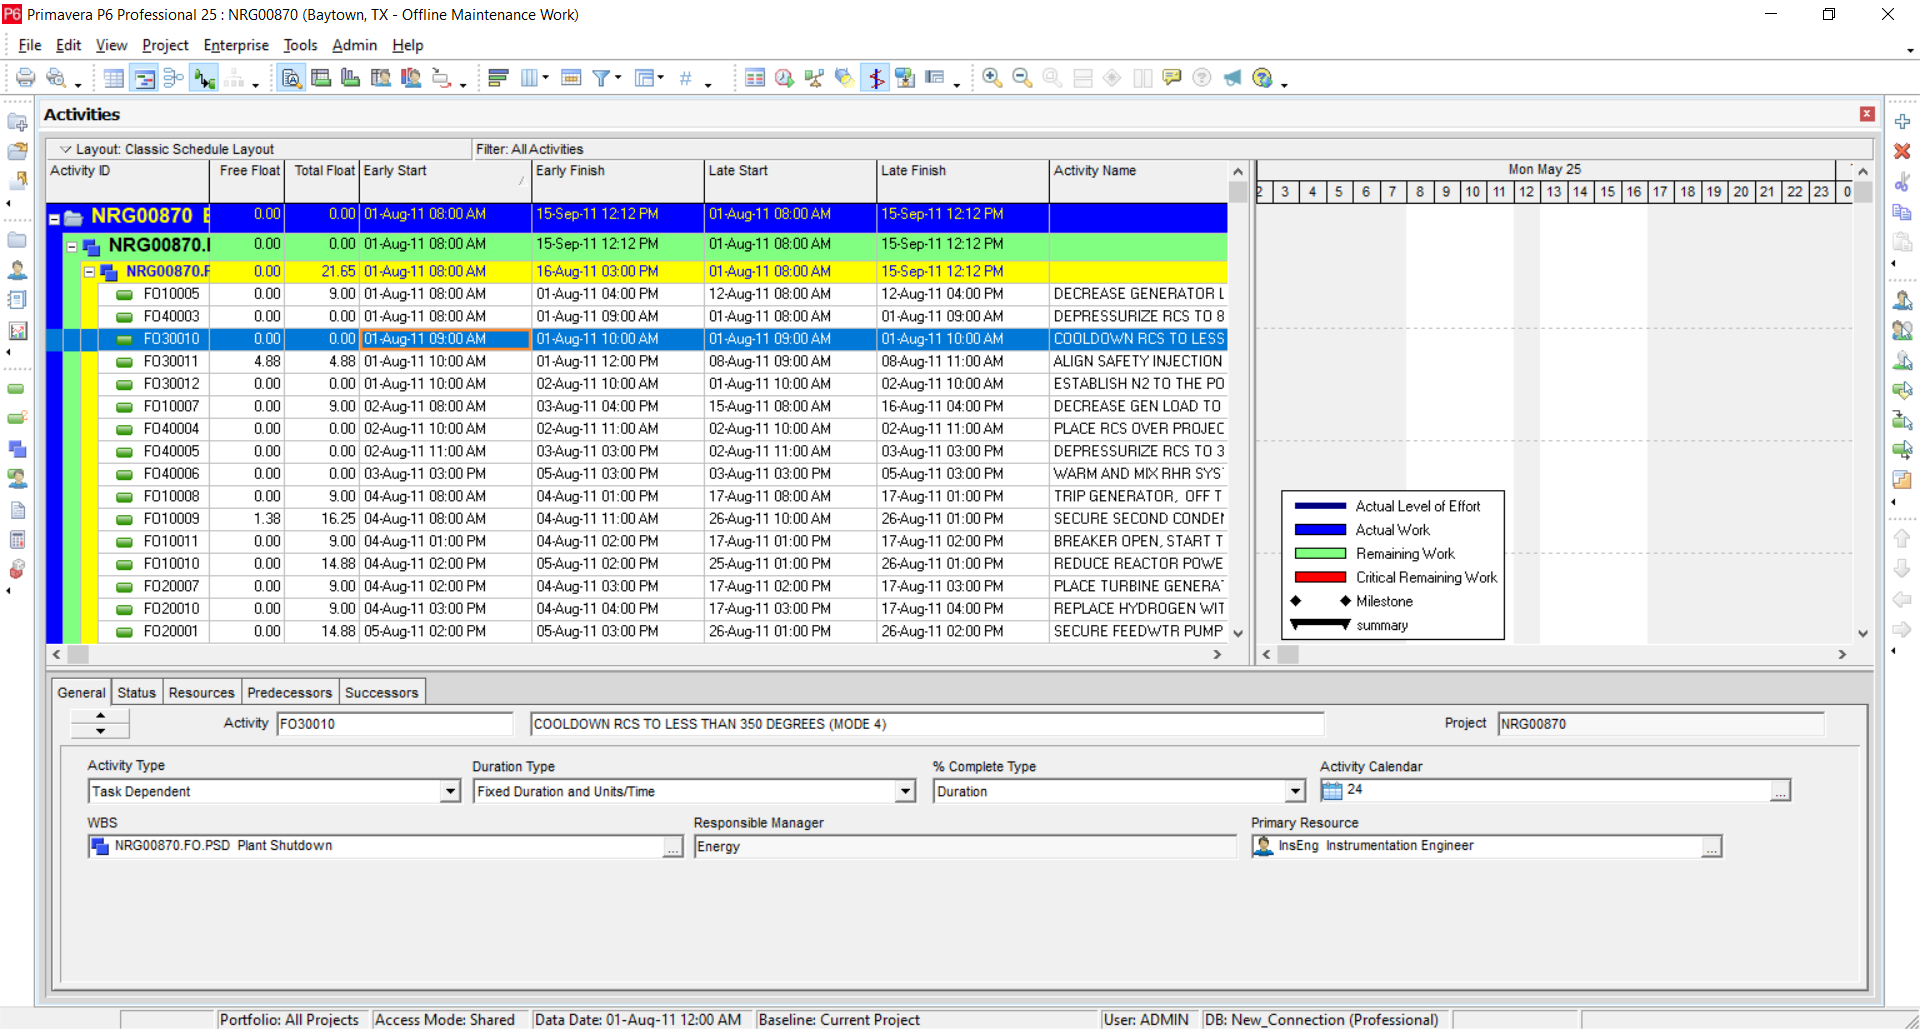Click the next activity down arrow
Screen dimensions: 1920x1029
coord(100,731)
